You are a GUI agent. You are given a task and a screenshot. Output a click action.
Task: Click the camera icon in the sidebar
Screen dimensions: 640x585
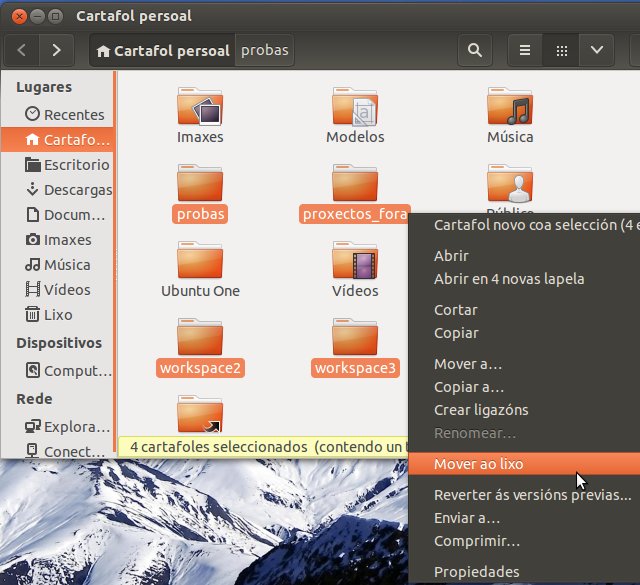tap(33, 239)
